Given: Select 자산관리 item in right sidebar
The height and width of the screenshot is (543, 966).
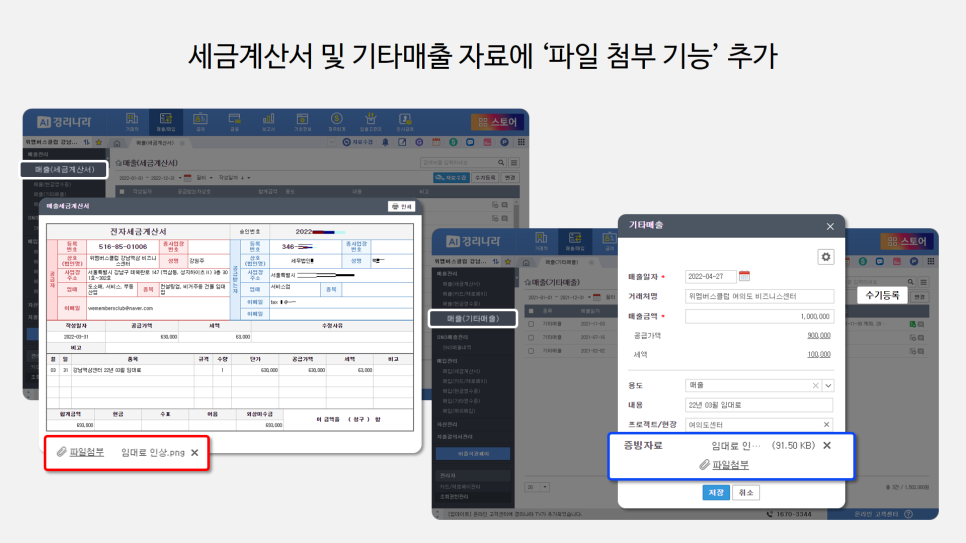Looking at the screenshot, I should (x=447, y=425).
